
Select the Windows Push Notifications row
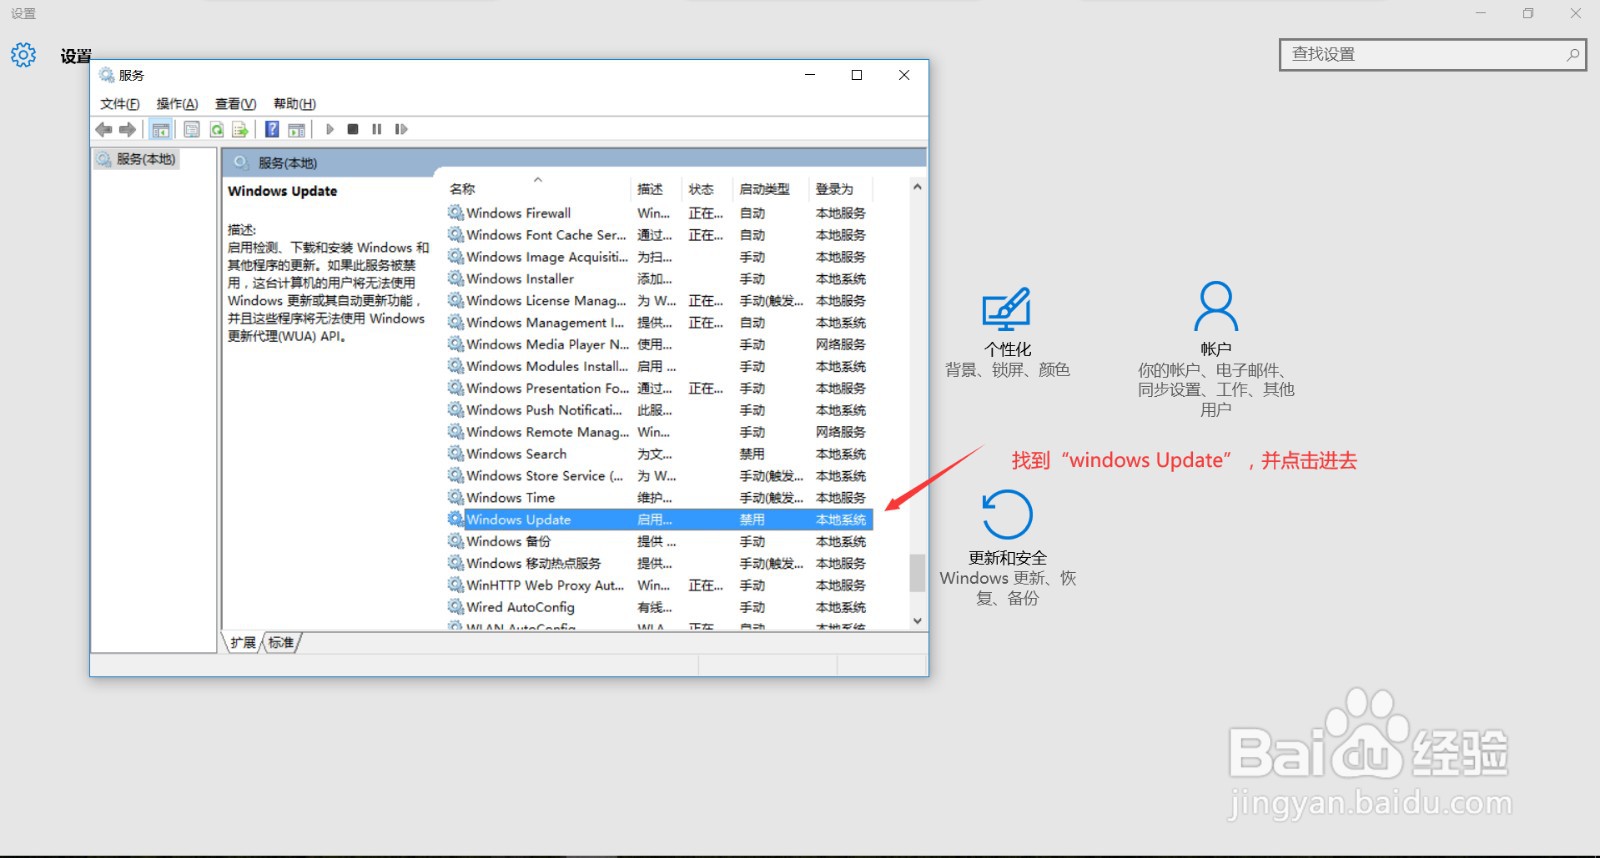[x=659, y=410]
